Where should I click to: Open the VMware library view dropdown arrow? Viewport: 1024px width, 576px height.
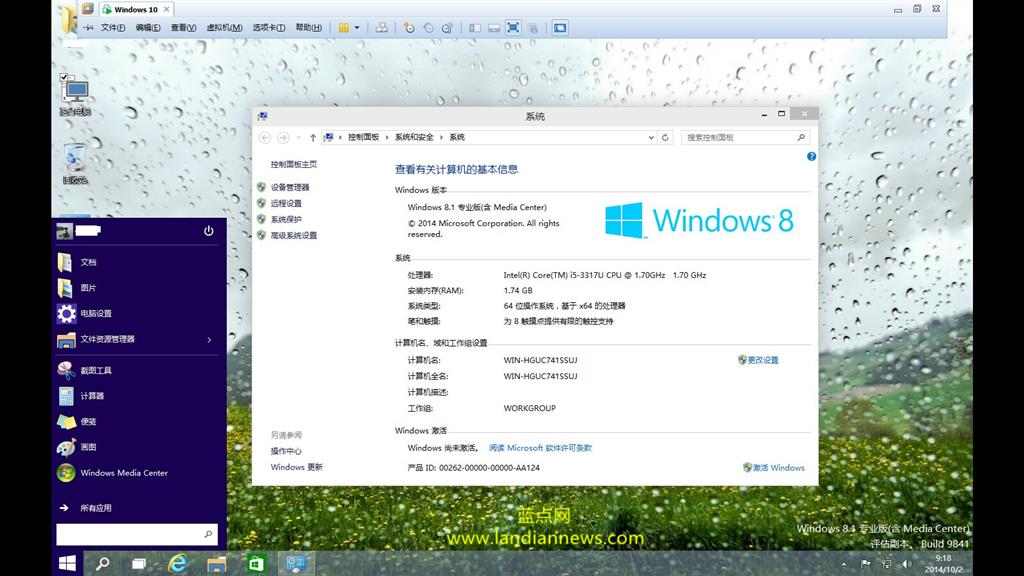click(x=357, y=28)
